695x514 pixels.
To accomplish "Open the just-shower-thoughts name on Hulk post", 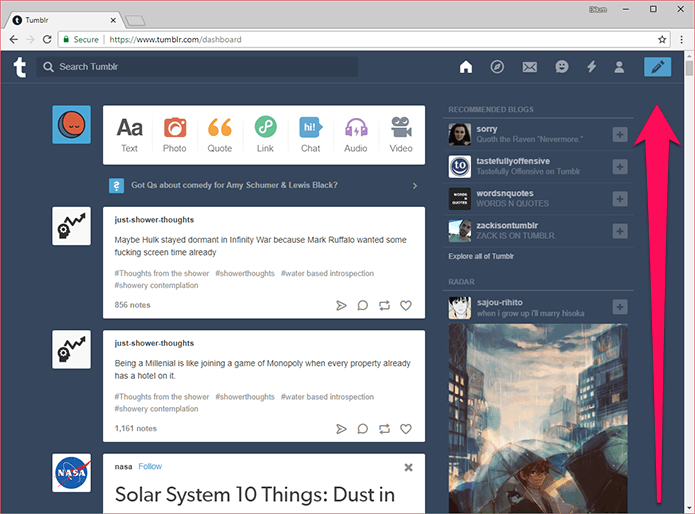I will [154, 220].
